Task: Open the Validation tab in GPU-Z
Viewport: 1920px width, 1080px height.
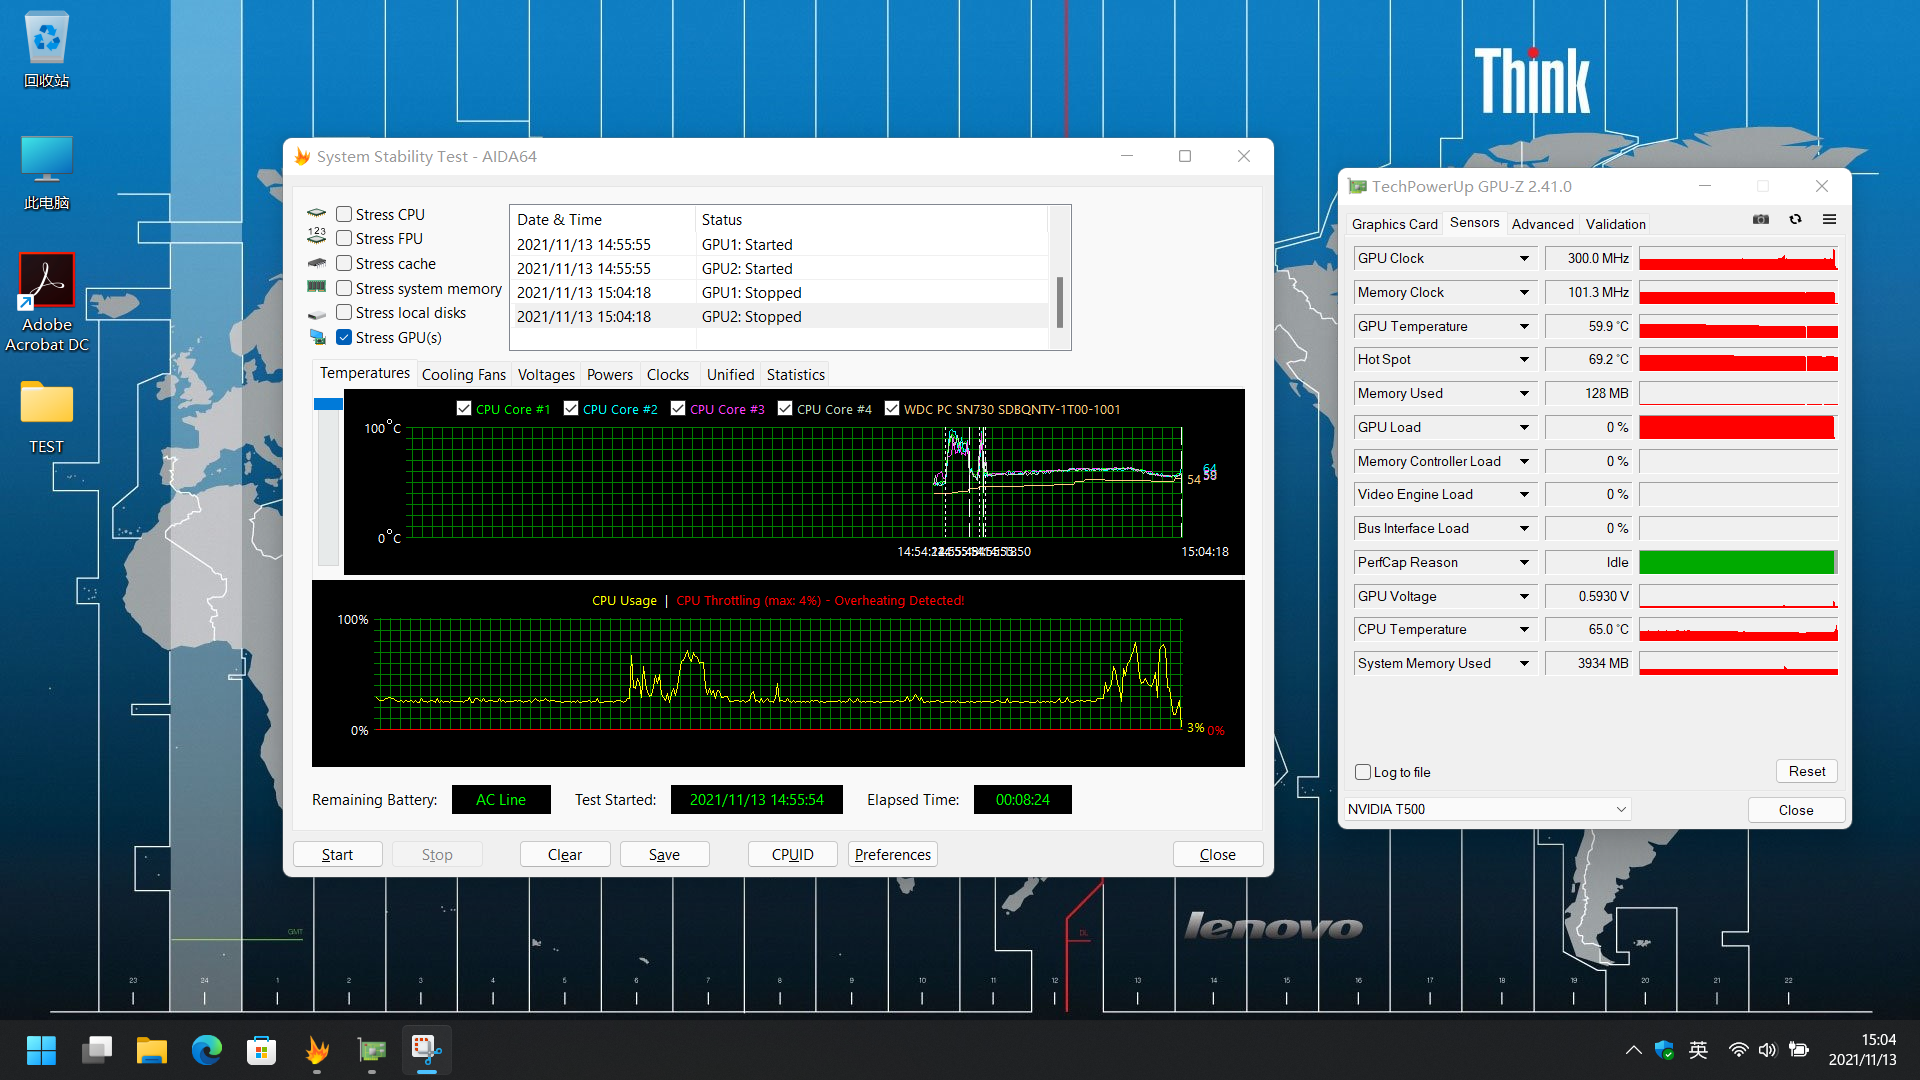Action: [1615, 224]
